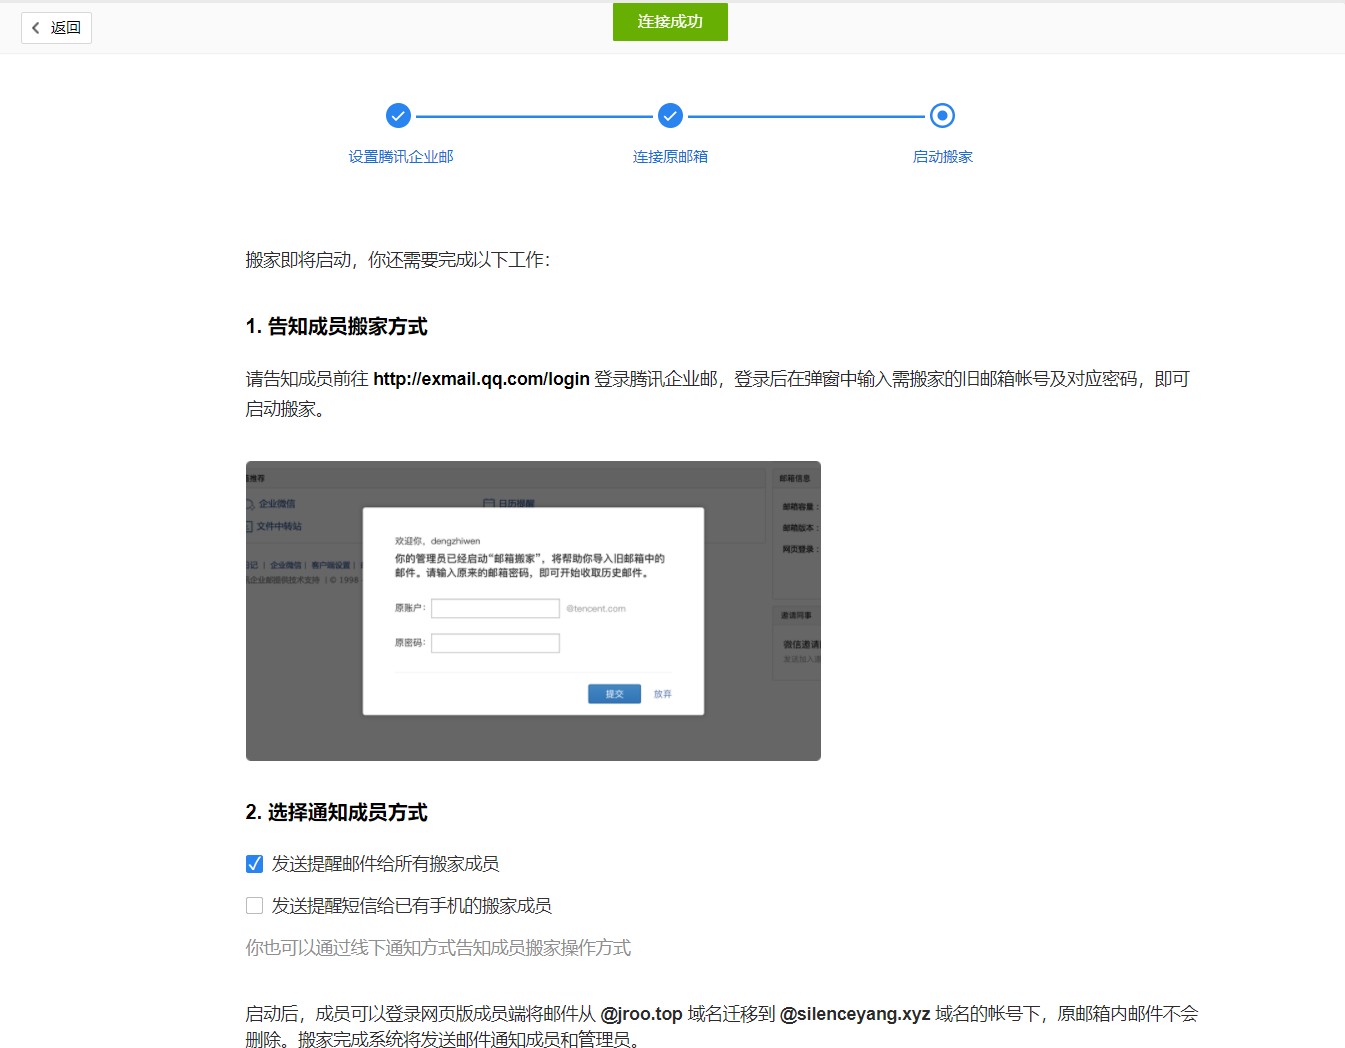Enable 发送提醒短信给已有手机的搬家成员 option
The width and height of the screenshot is (1345, 1048).
(x=255, y=906)
